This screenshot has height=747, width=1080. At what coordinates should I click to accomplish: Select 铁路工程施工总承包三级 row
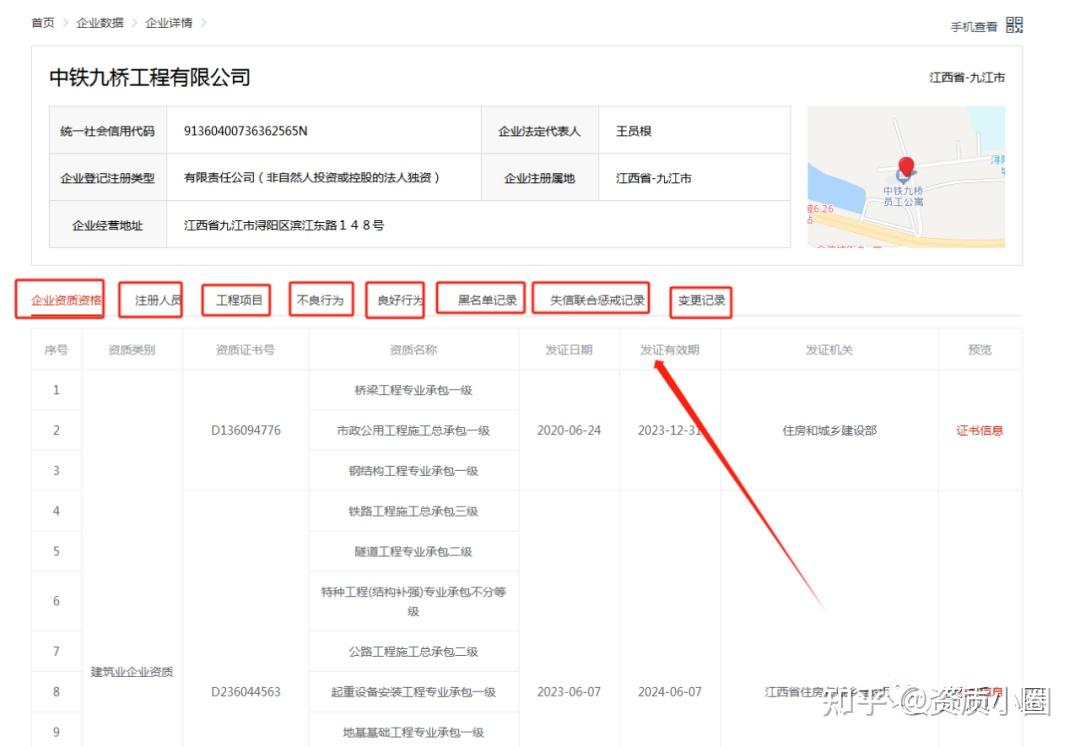413,512
